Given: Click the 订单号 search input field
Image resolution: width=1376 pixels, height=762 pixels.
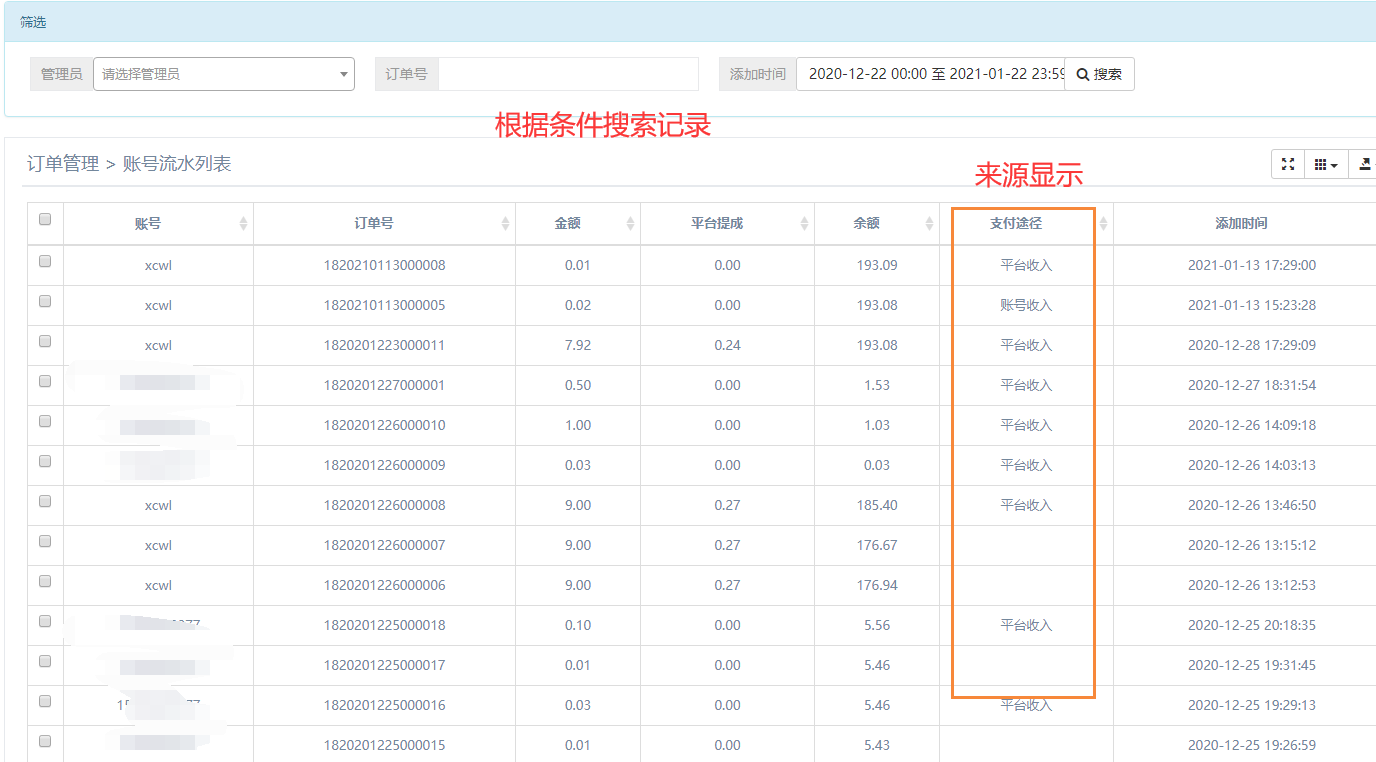Looking at the screenshot, I should pyautogui.click(x=568, y=74).
